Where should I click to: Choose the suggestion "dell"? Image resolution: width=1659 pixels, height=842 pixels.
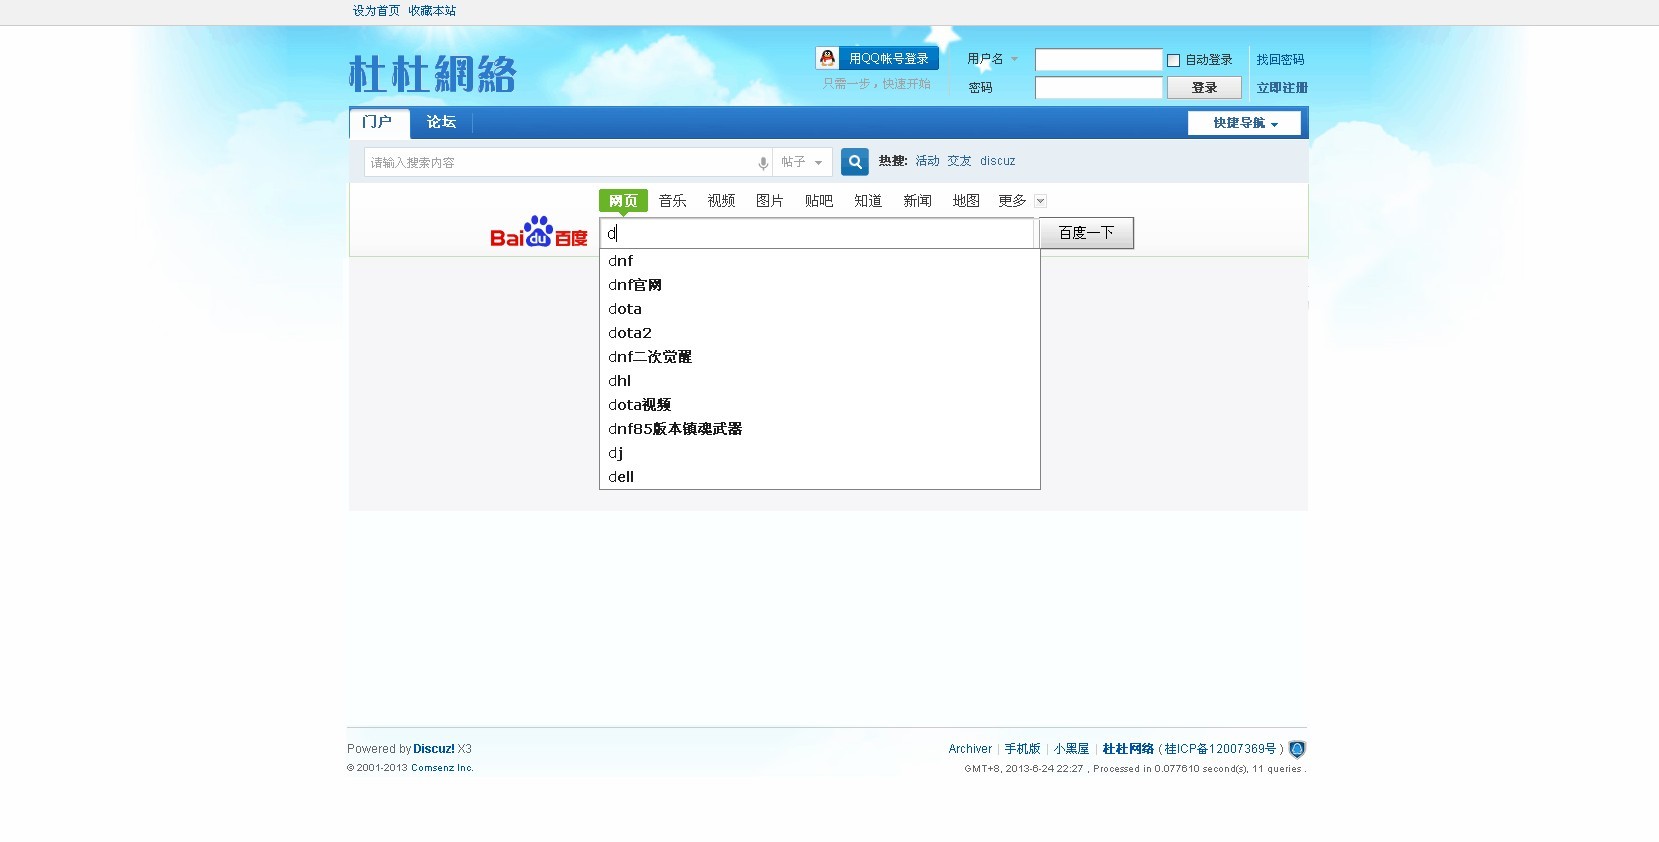coord(820,477)
